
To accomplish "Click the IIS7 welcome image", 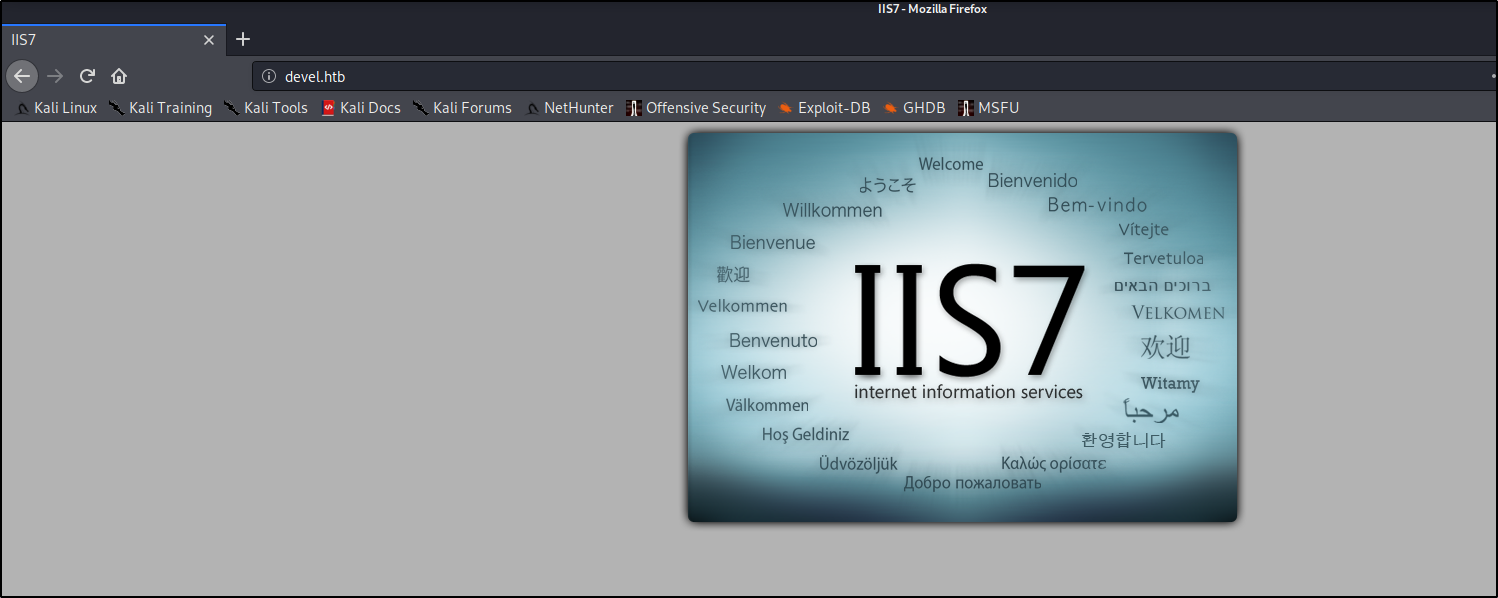I will pos(962,327).
